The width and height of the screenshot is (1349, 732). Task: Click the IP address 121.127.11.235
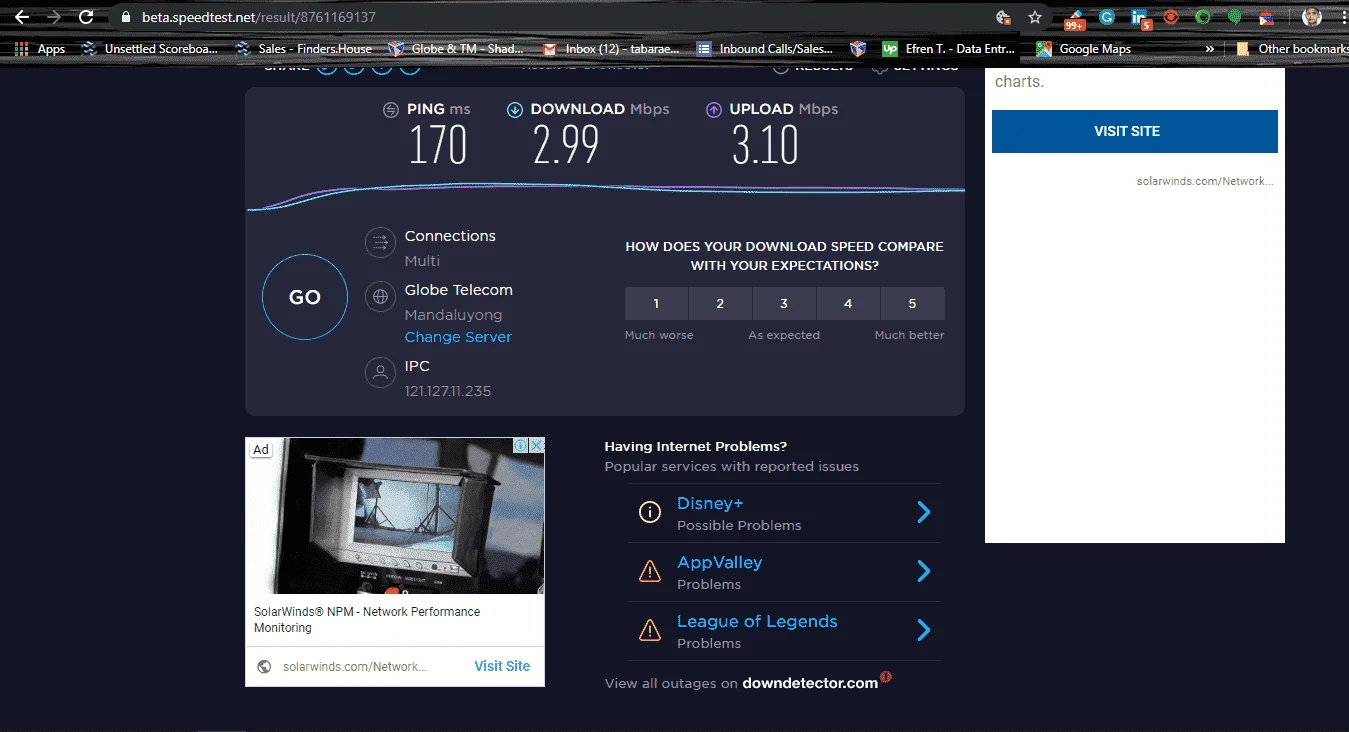pyautogui.click(x=448, y=391)
